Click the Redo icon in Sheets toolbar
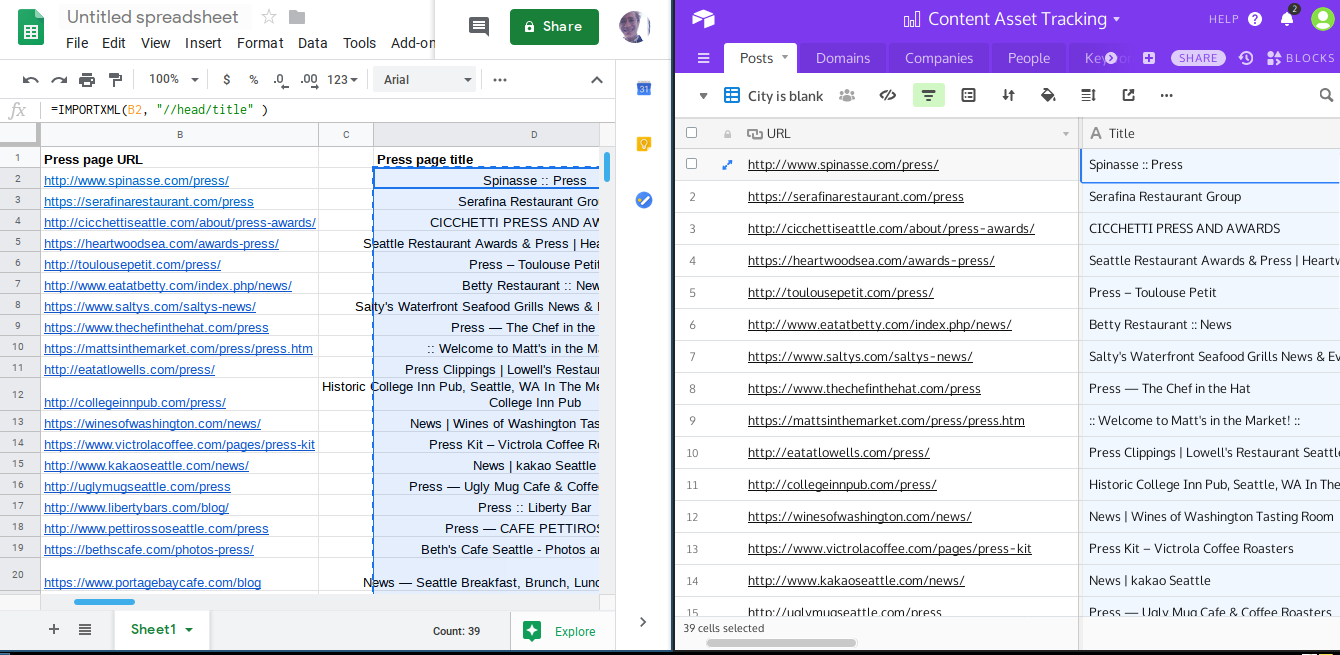The height and width of the screenshot is (655, 1340). [x=59, y=80]
